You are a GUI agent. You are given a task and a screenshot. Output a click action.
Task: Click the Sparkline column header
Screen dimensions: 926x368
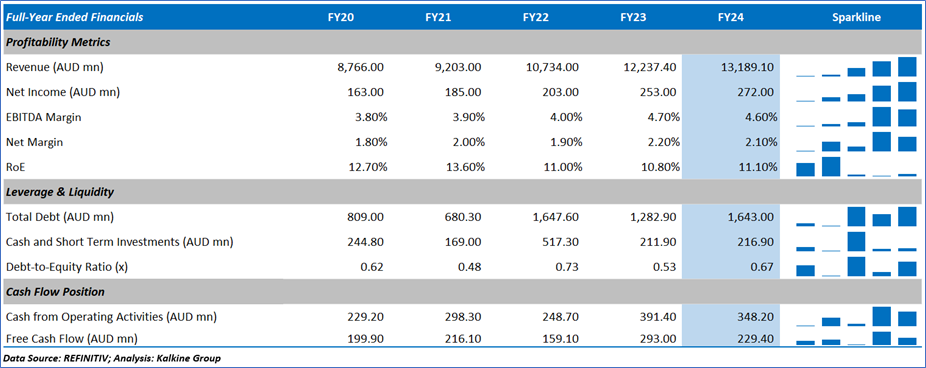pos(856,17)
